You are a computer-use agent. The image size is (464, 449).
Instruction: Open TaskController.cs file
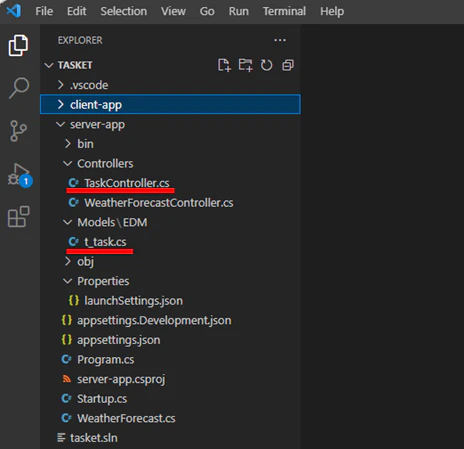pos(127,183)
